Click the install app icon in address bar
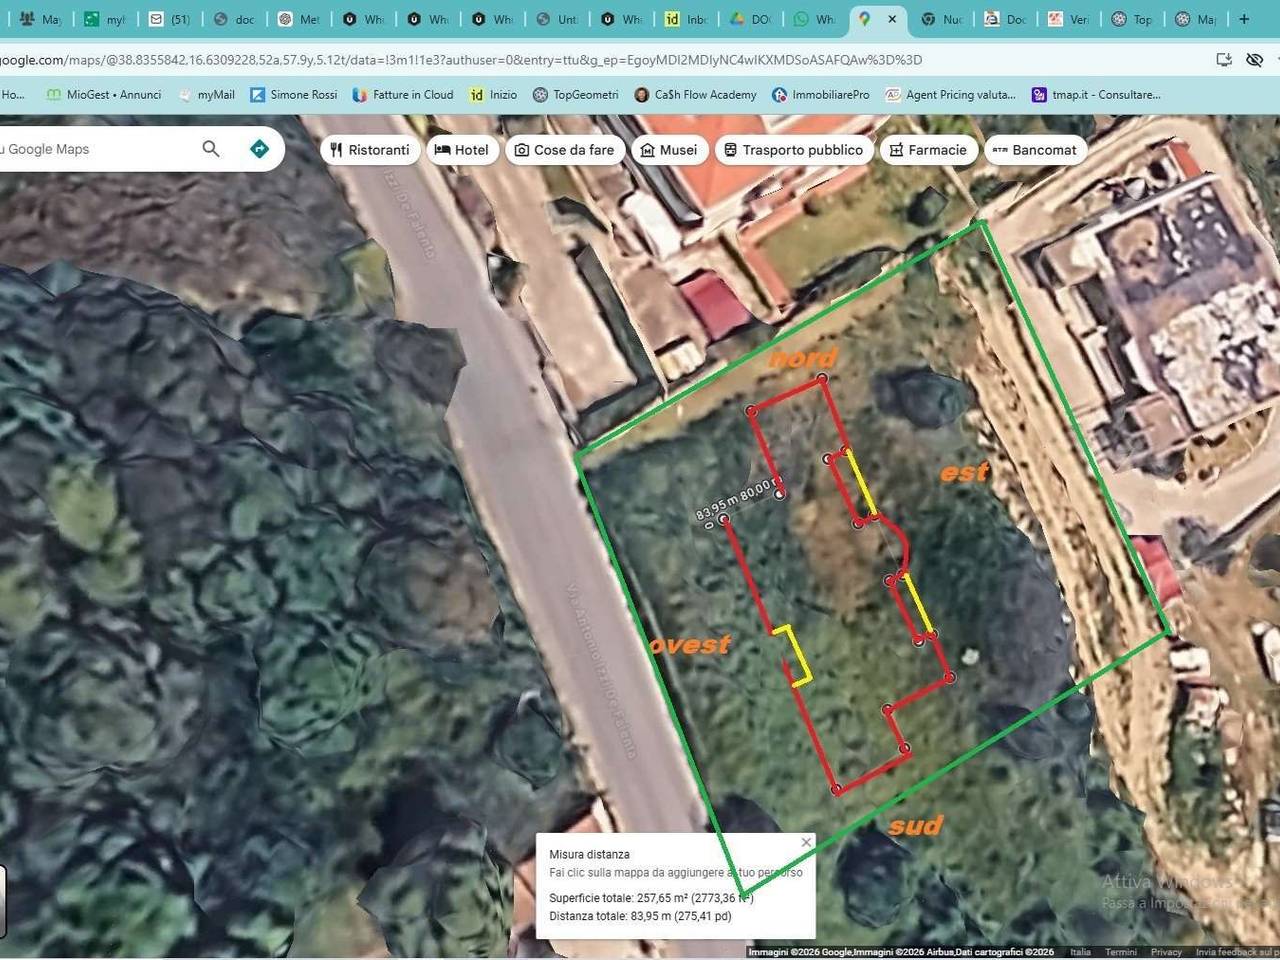This screenshot has width=1280, height=960. [1224, 60]
